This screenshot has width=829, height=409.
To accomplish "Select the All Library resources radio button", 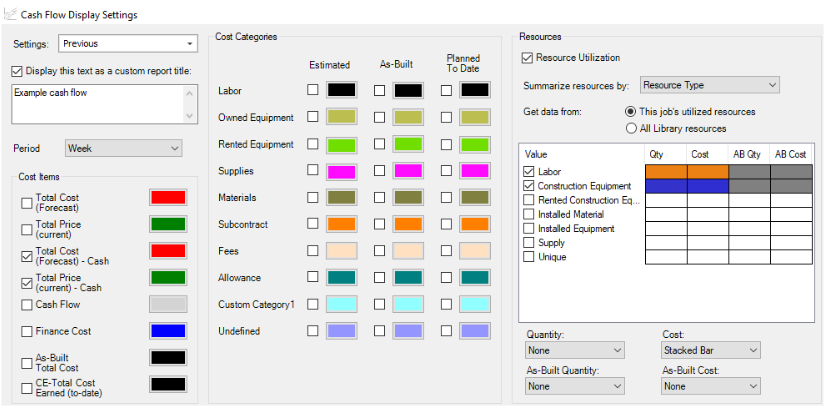I will pos(630,128).
